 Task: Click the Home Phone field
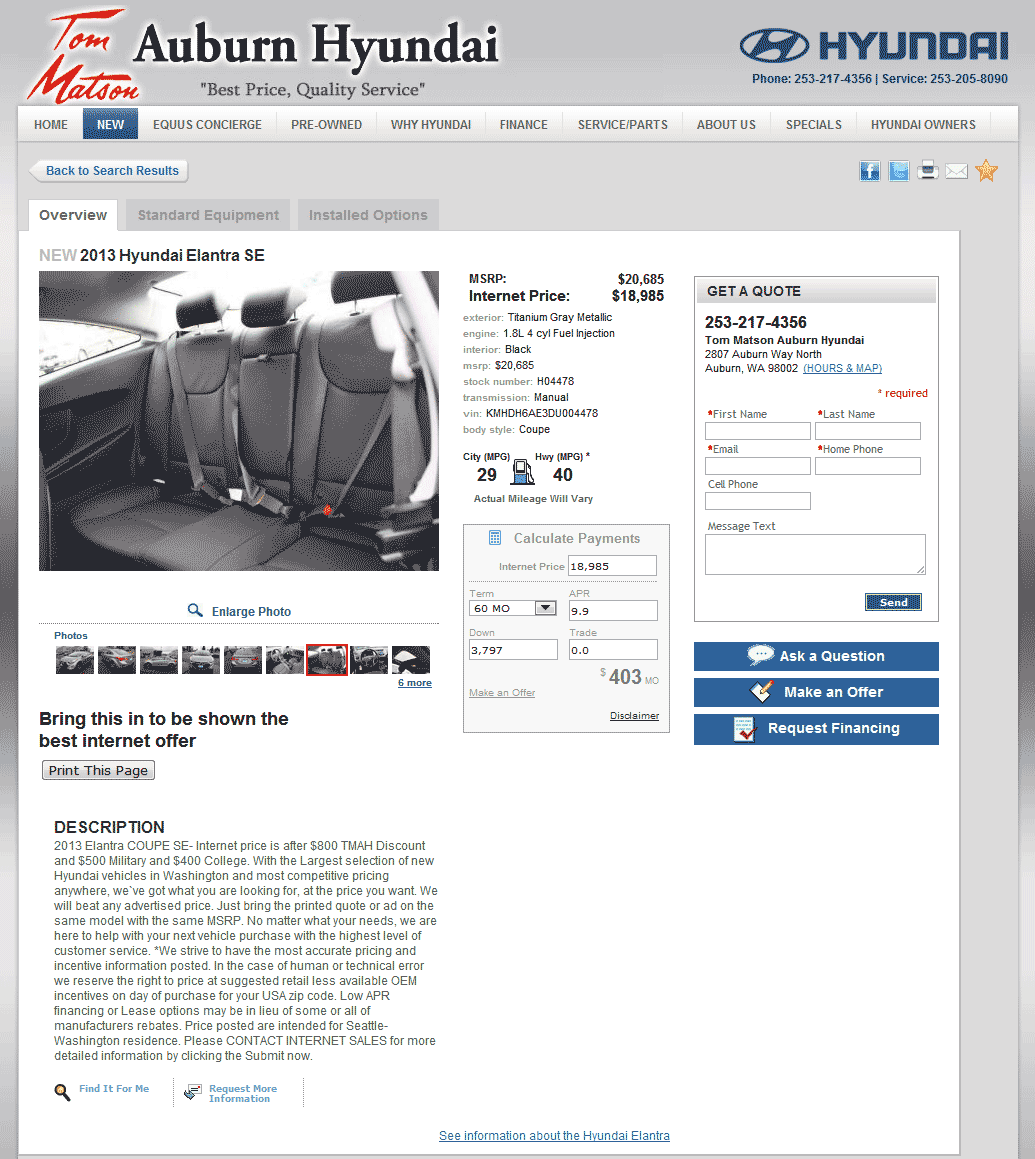coord(868,466)
